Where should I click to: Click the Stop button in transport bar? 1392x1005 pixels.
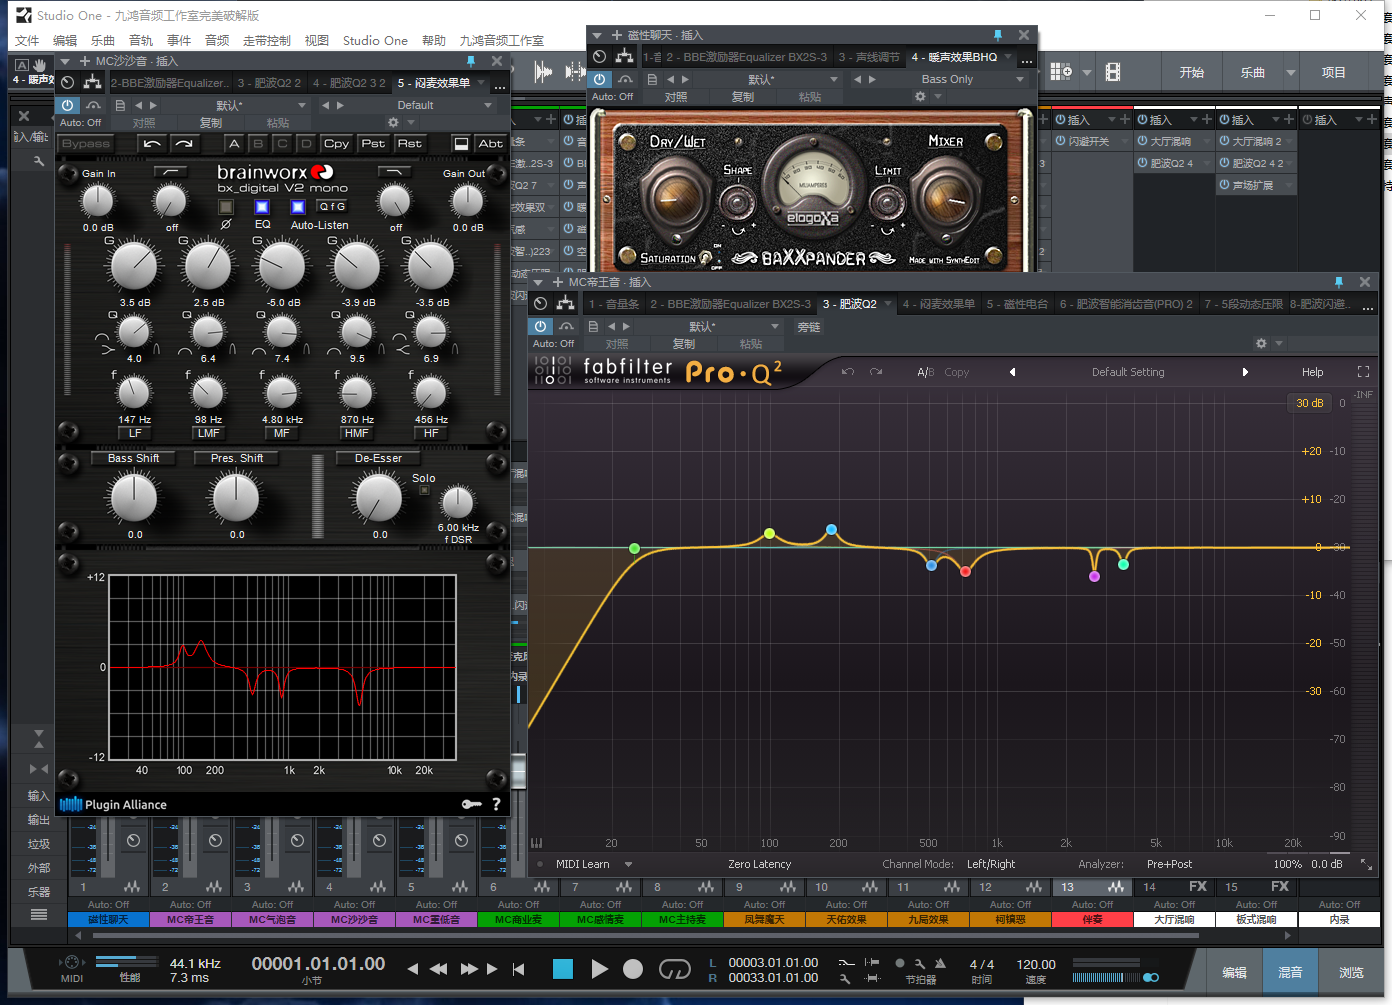563,968
